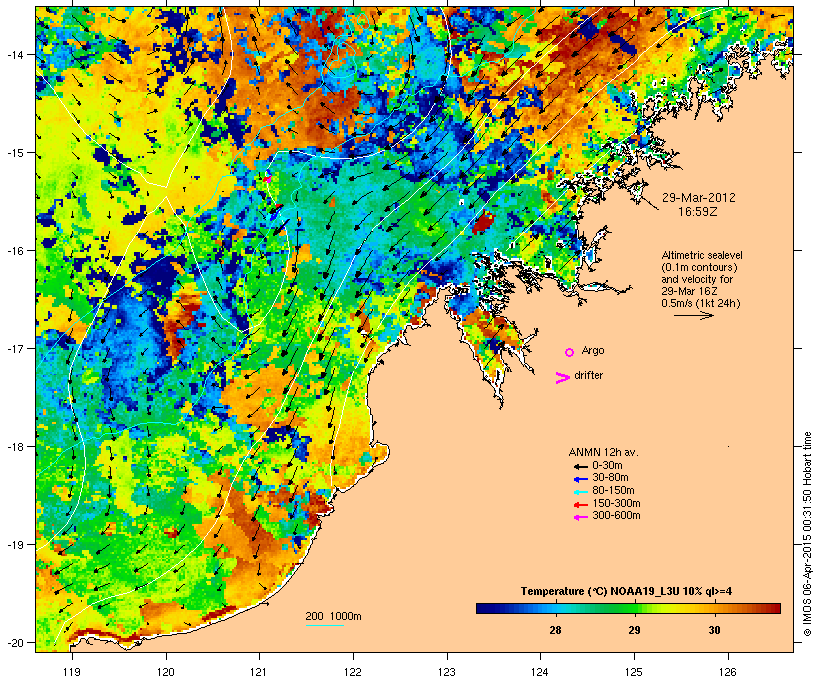
Task: Click the red 150-300m arrow in legend
Action: coord(580,505)
